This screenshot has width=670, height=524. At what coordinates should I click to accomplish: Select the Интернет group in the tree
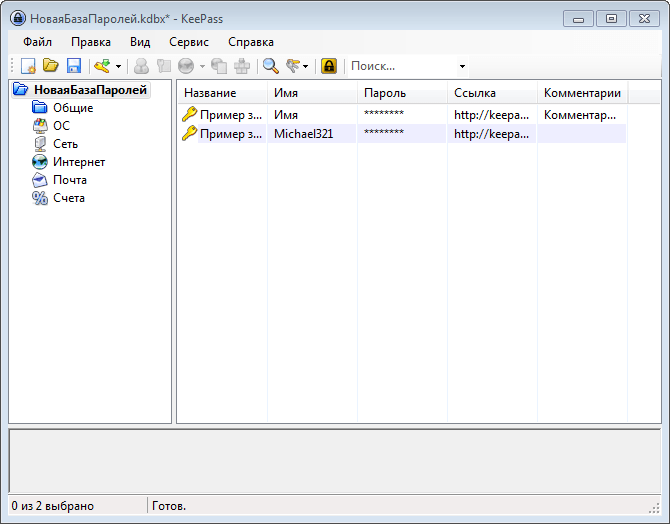pyautogui.click(x=79, y=162)
